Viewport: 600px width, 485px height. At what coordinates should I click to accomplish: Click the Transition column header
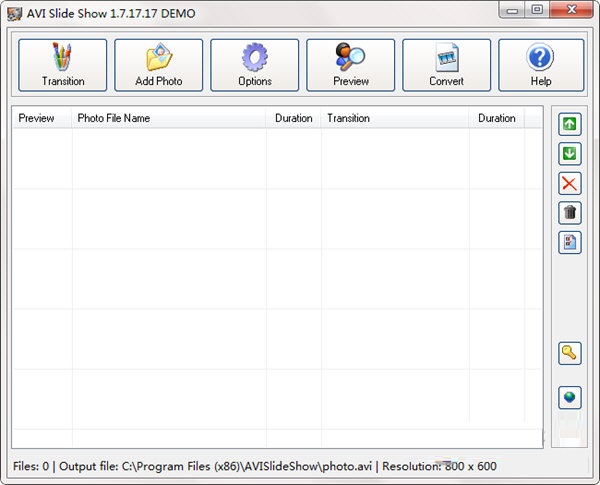[x=395, y=118]
